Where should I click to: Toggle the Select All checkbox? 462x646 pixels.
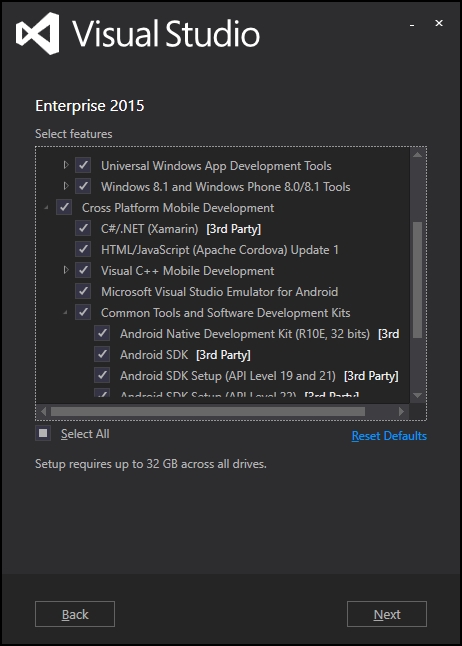click(43, 433)
